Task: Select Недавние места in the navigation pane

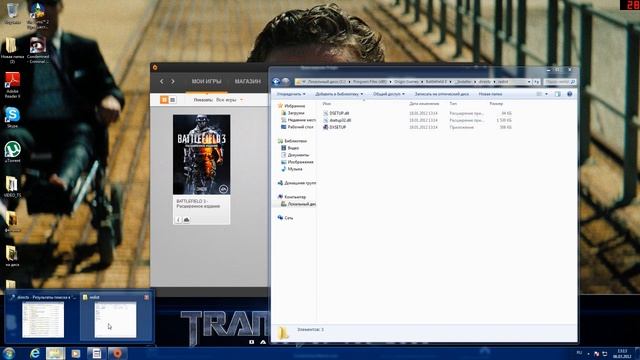Action: coord(298,120)
